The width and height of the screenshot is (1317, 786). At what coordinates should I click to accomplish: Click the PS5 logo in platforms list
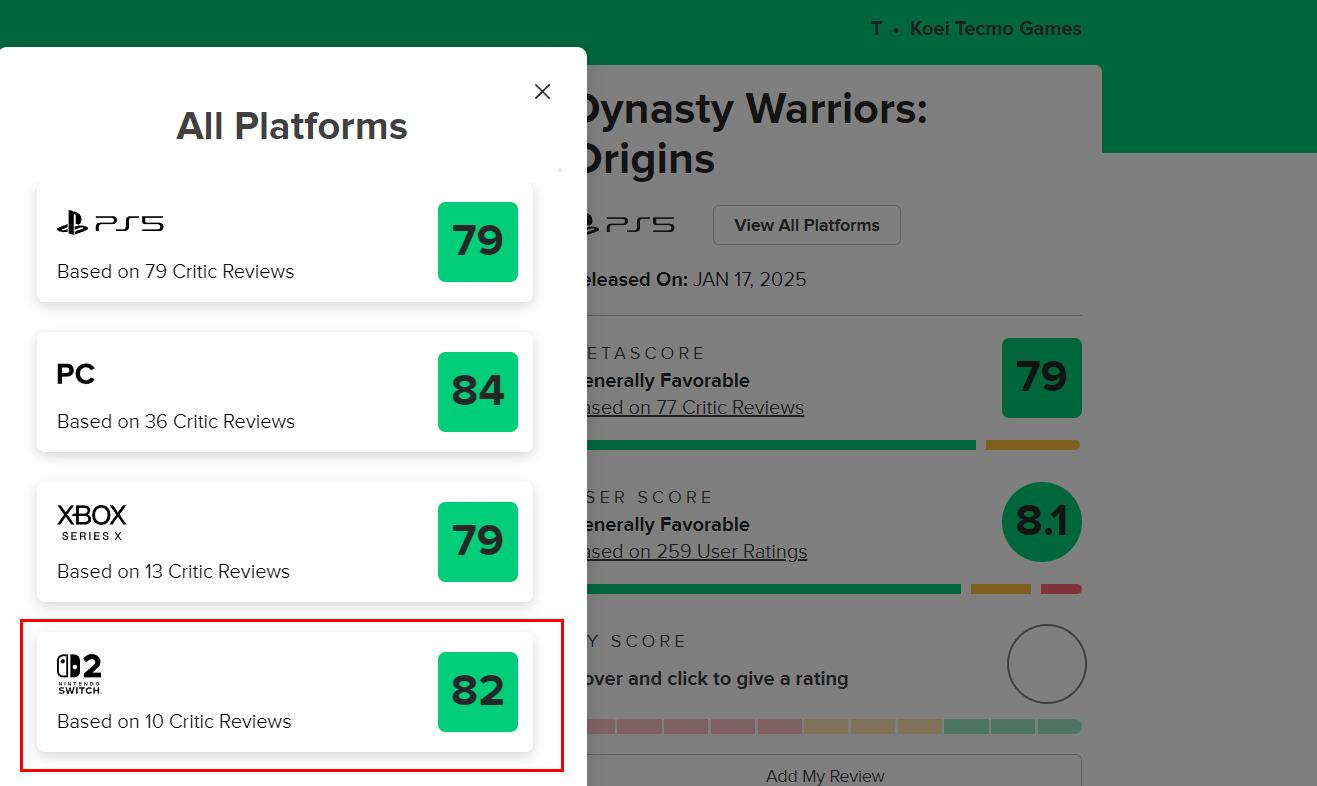click(110, 224)
